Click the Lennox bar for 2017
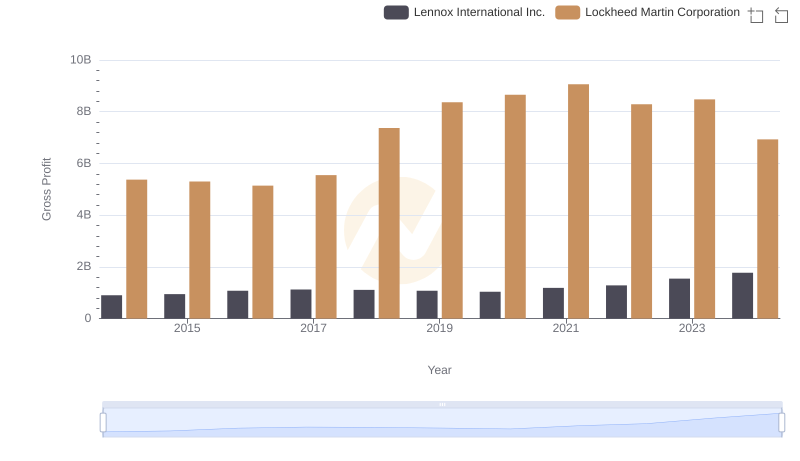The height and width of the screenshot is (461, 800). click(301, 304)
